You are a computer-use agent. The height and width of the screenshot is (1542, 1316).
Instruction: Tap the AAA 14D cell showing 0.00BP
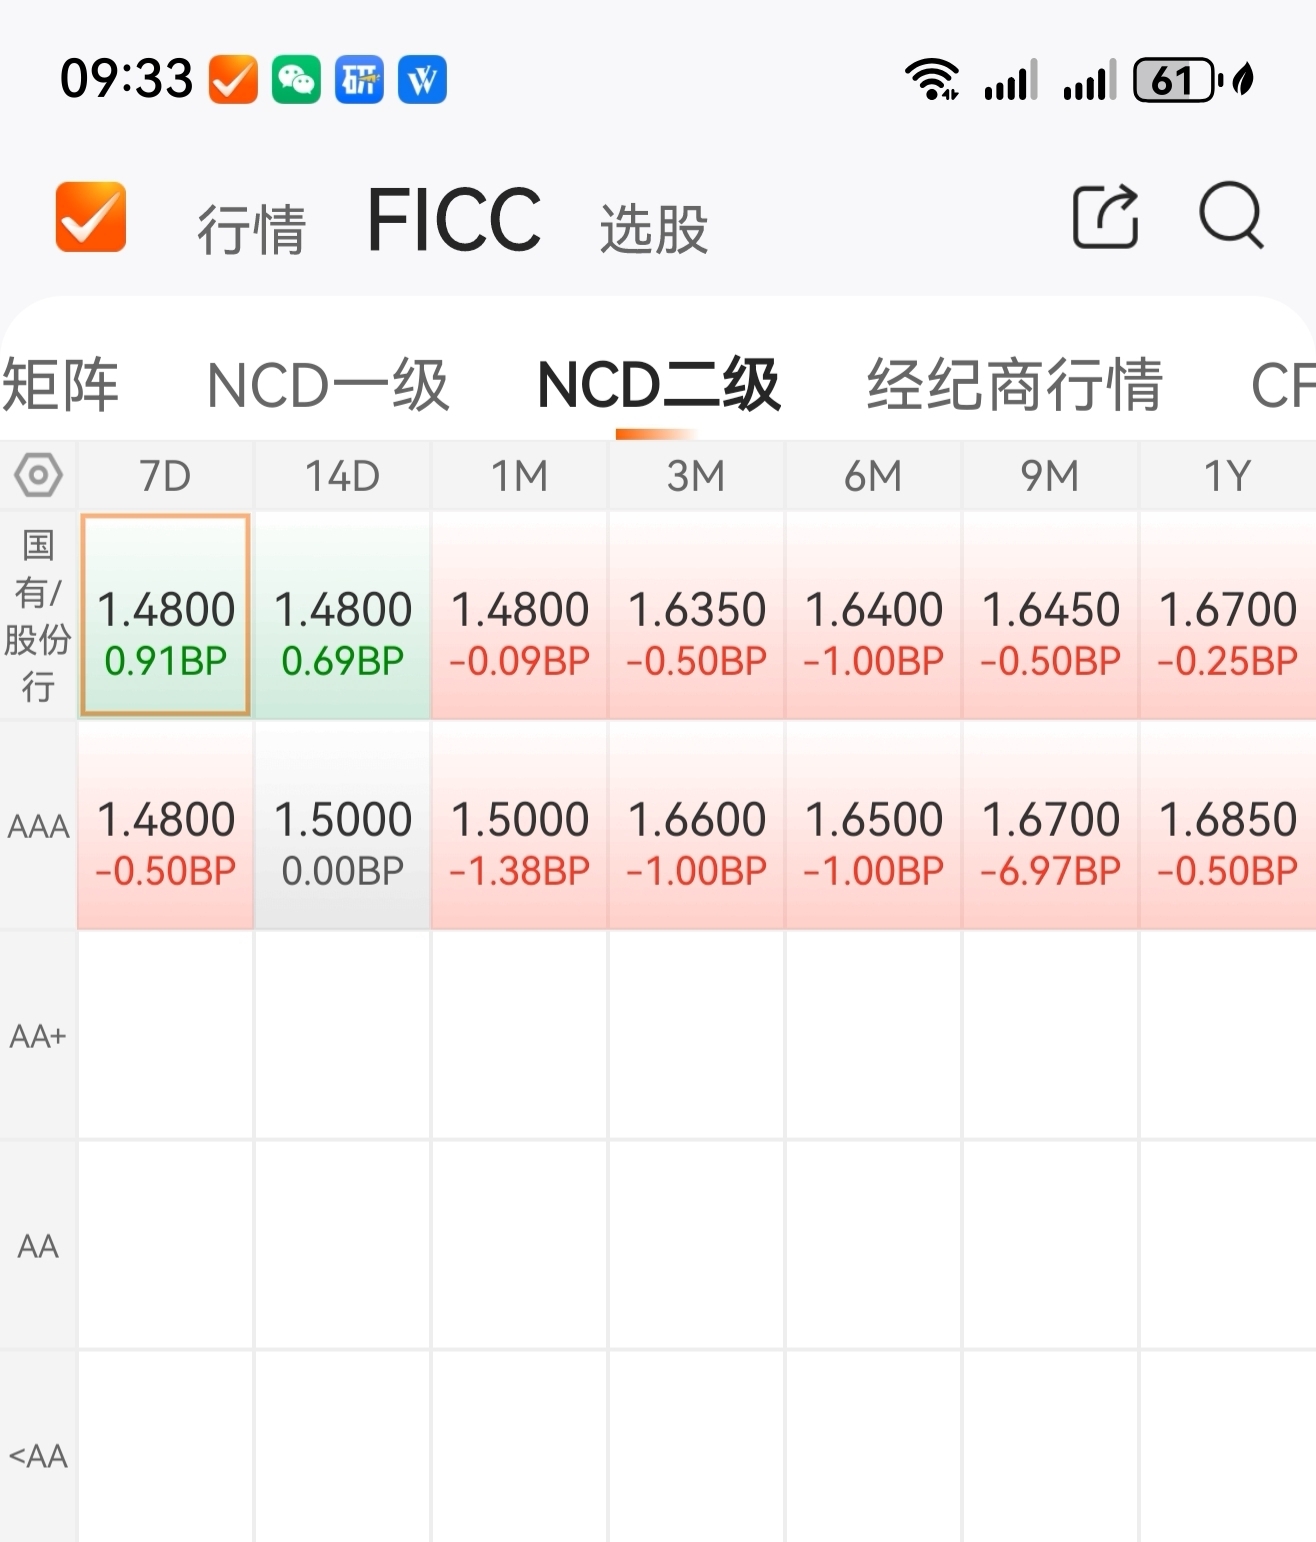tap(343, 826)
